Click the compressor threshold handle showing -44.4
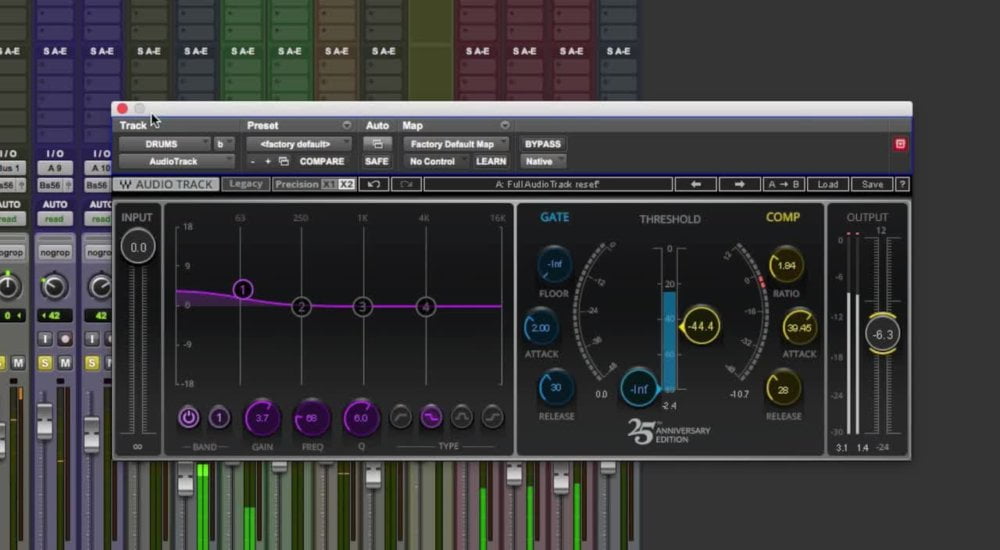The height and width of the screenshot is (550, 1000). click(700, 326)
